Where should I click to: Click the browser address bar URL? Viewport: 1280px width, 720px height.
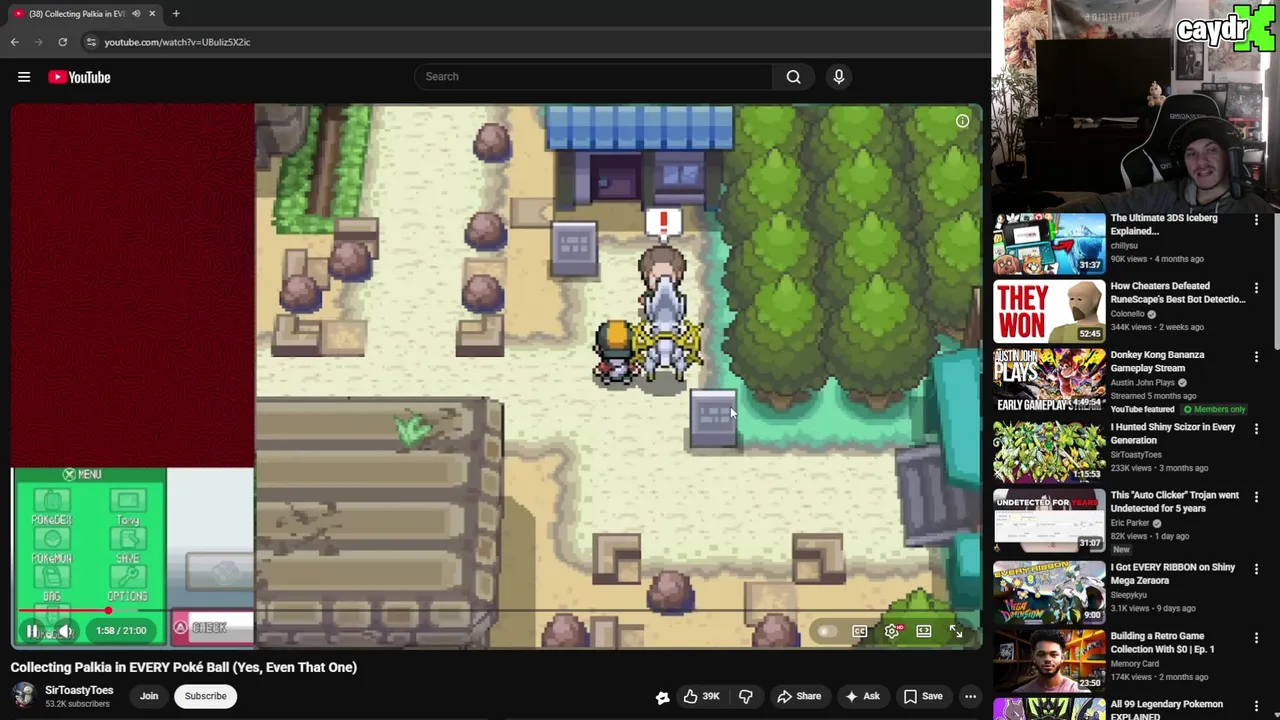[x=177, y=42]
